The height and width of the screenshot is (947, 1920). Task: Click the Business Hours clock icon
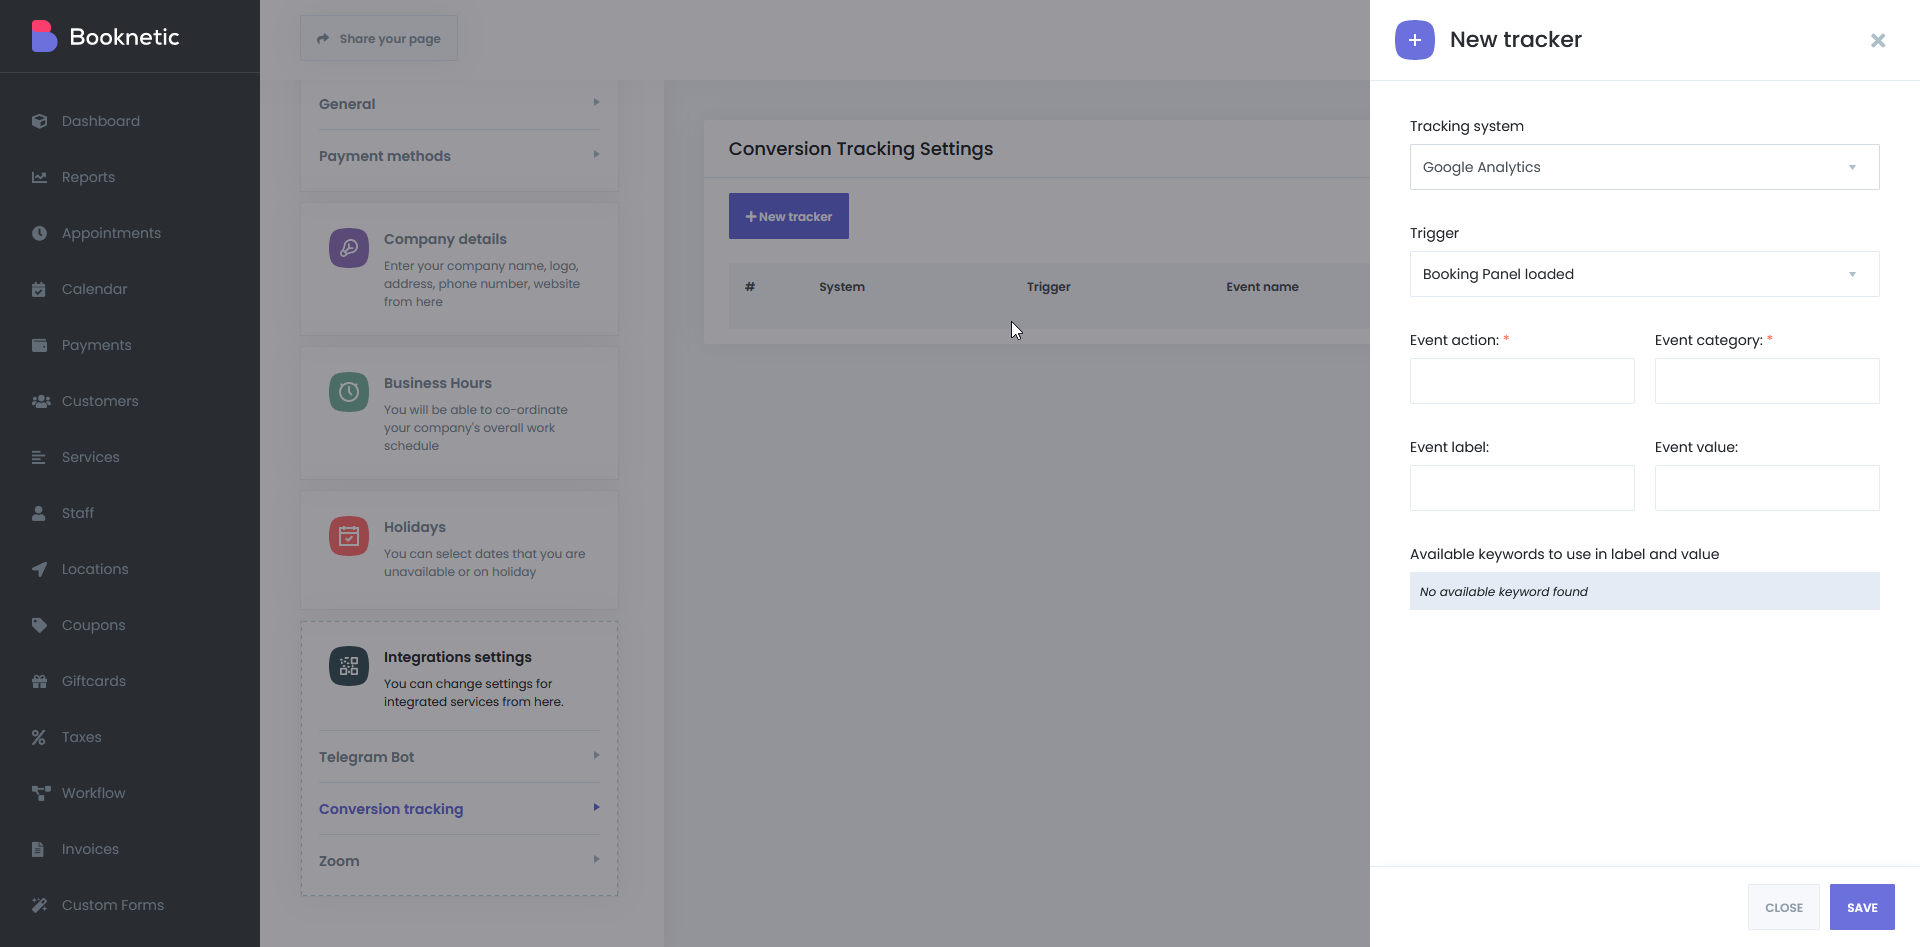(x=348, y=392)
